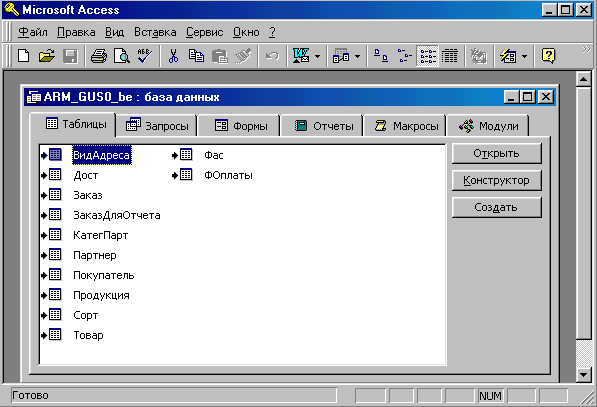Open the ? help menu
Screen dimensions: 597x407
click(272, 32)
